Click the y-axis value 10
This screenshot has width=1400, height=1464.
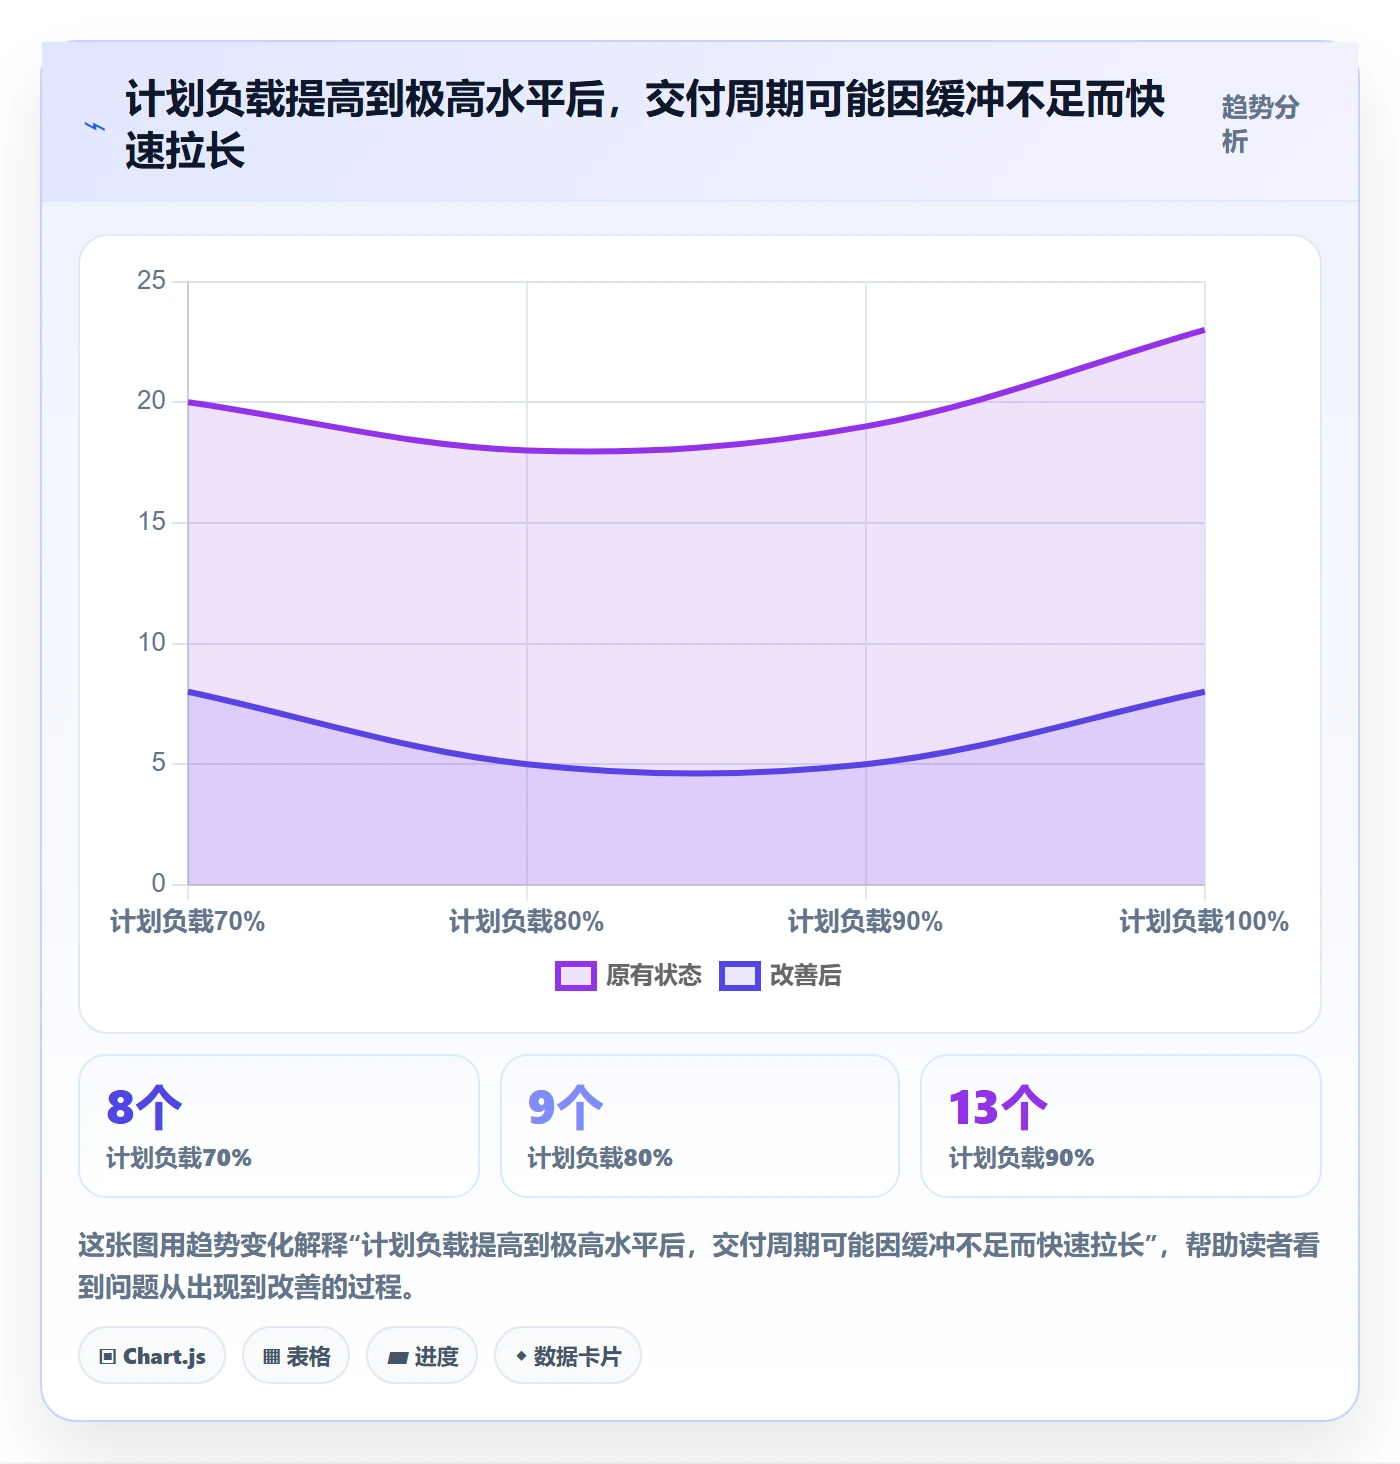pos(152,643)
